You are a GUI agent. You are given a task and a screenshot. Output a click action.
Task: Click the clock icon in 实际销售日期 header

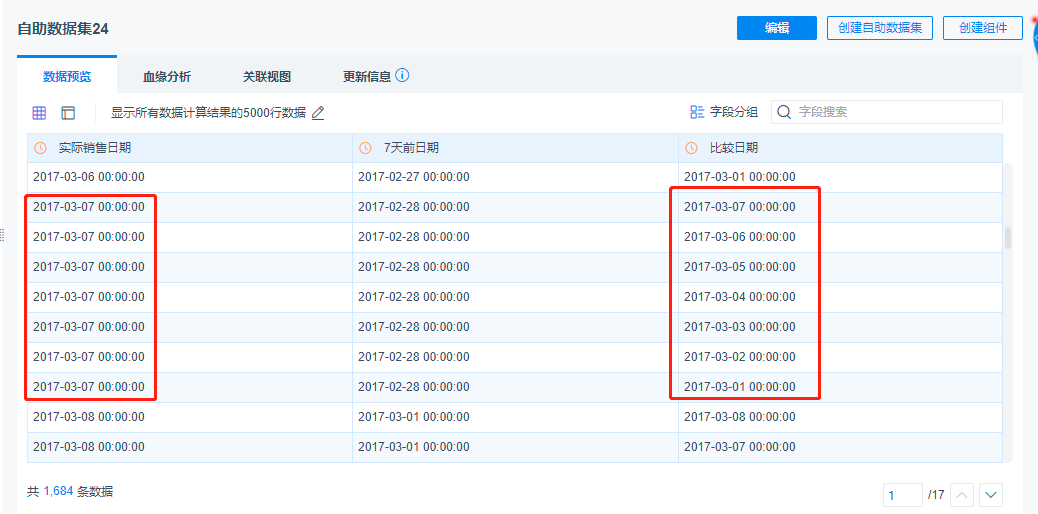pos(41,148)
